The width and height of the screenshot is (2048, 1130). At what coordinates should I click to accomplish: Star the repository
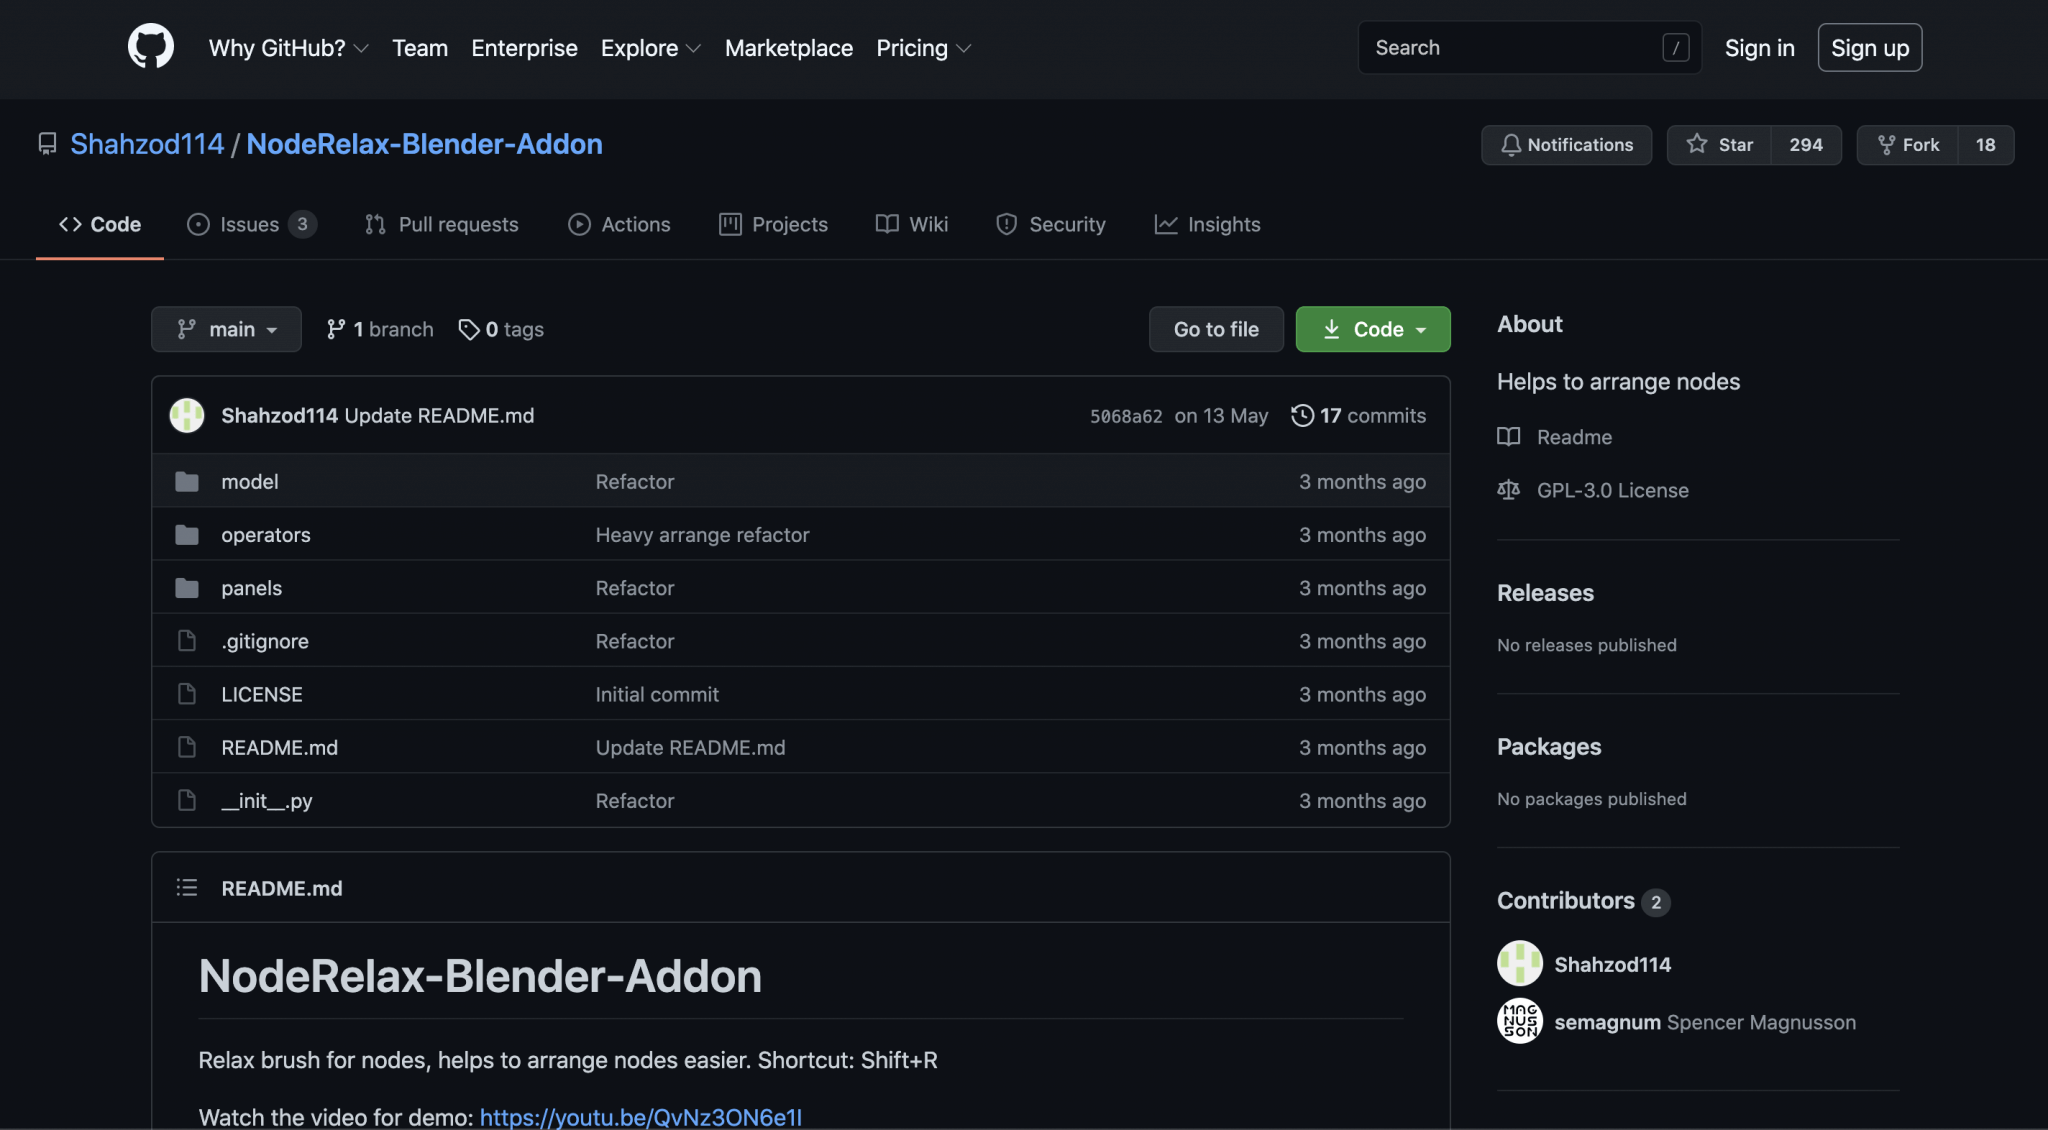click(1720, 145)
